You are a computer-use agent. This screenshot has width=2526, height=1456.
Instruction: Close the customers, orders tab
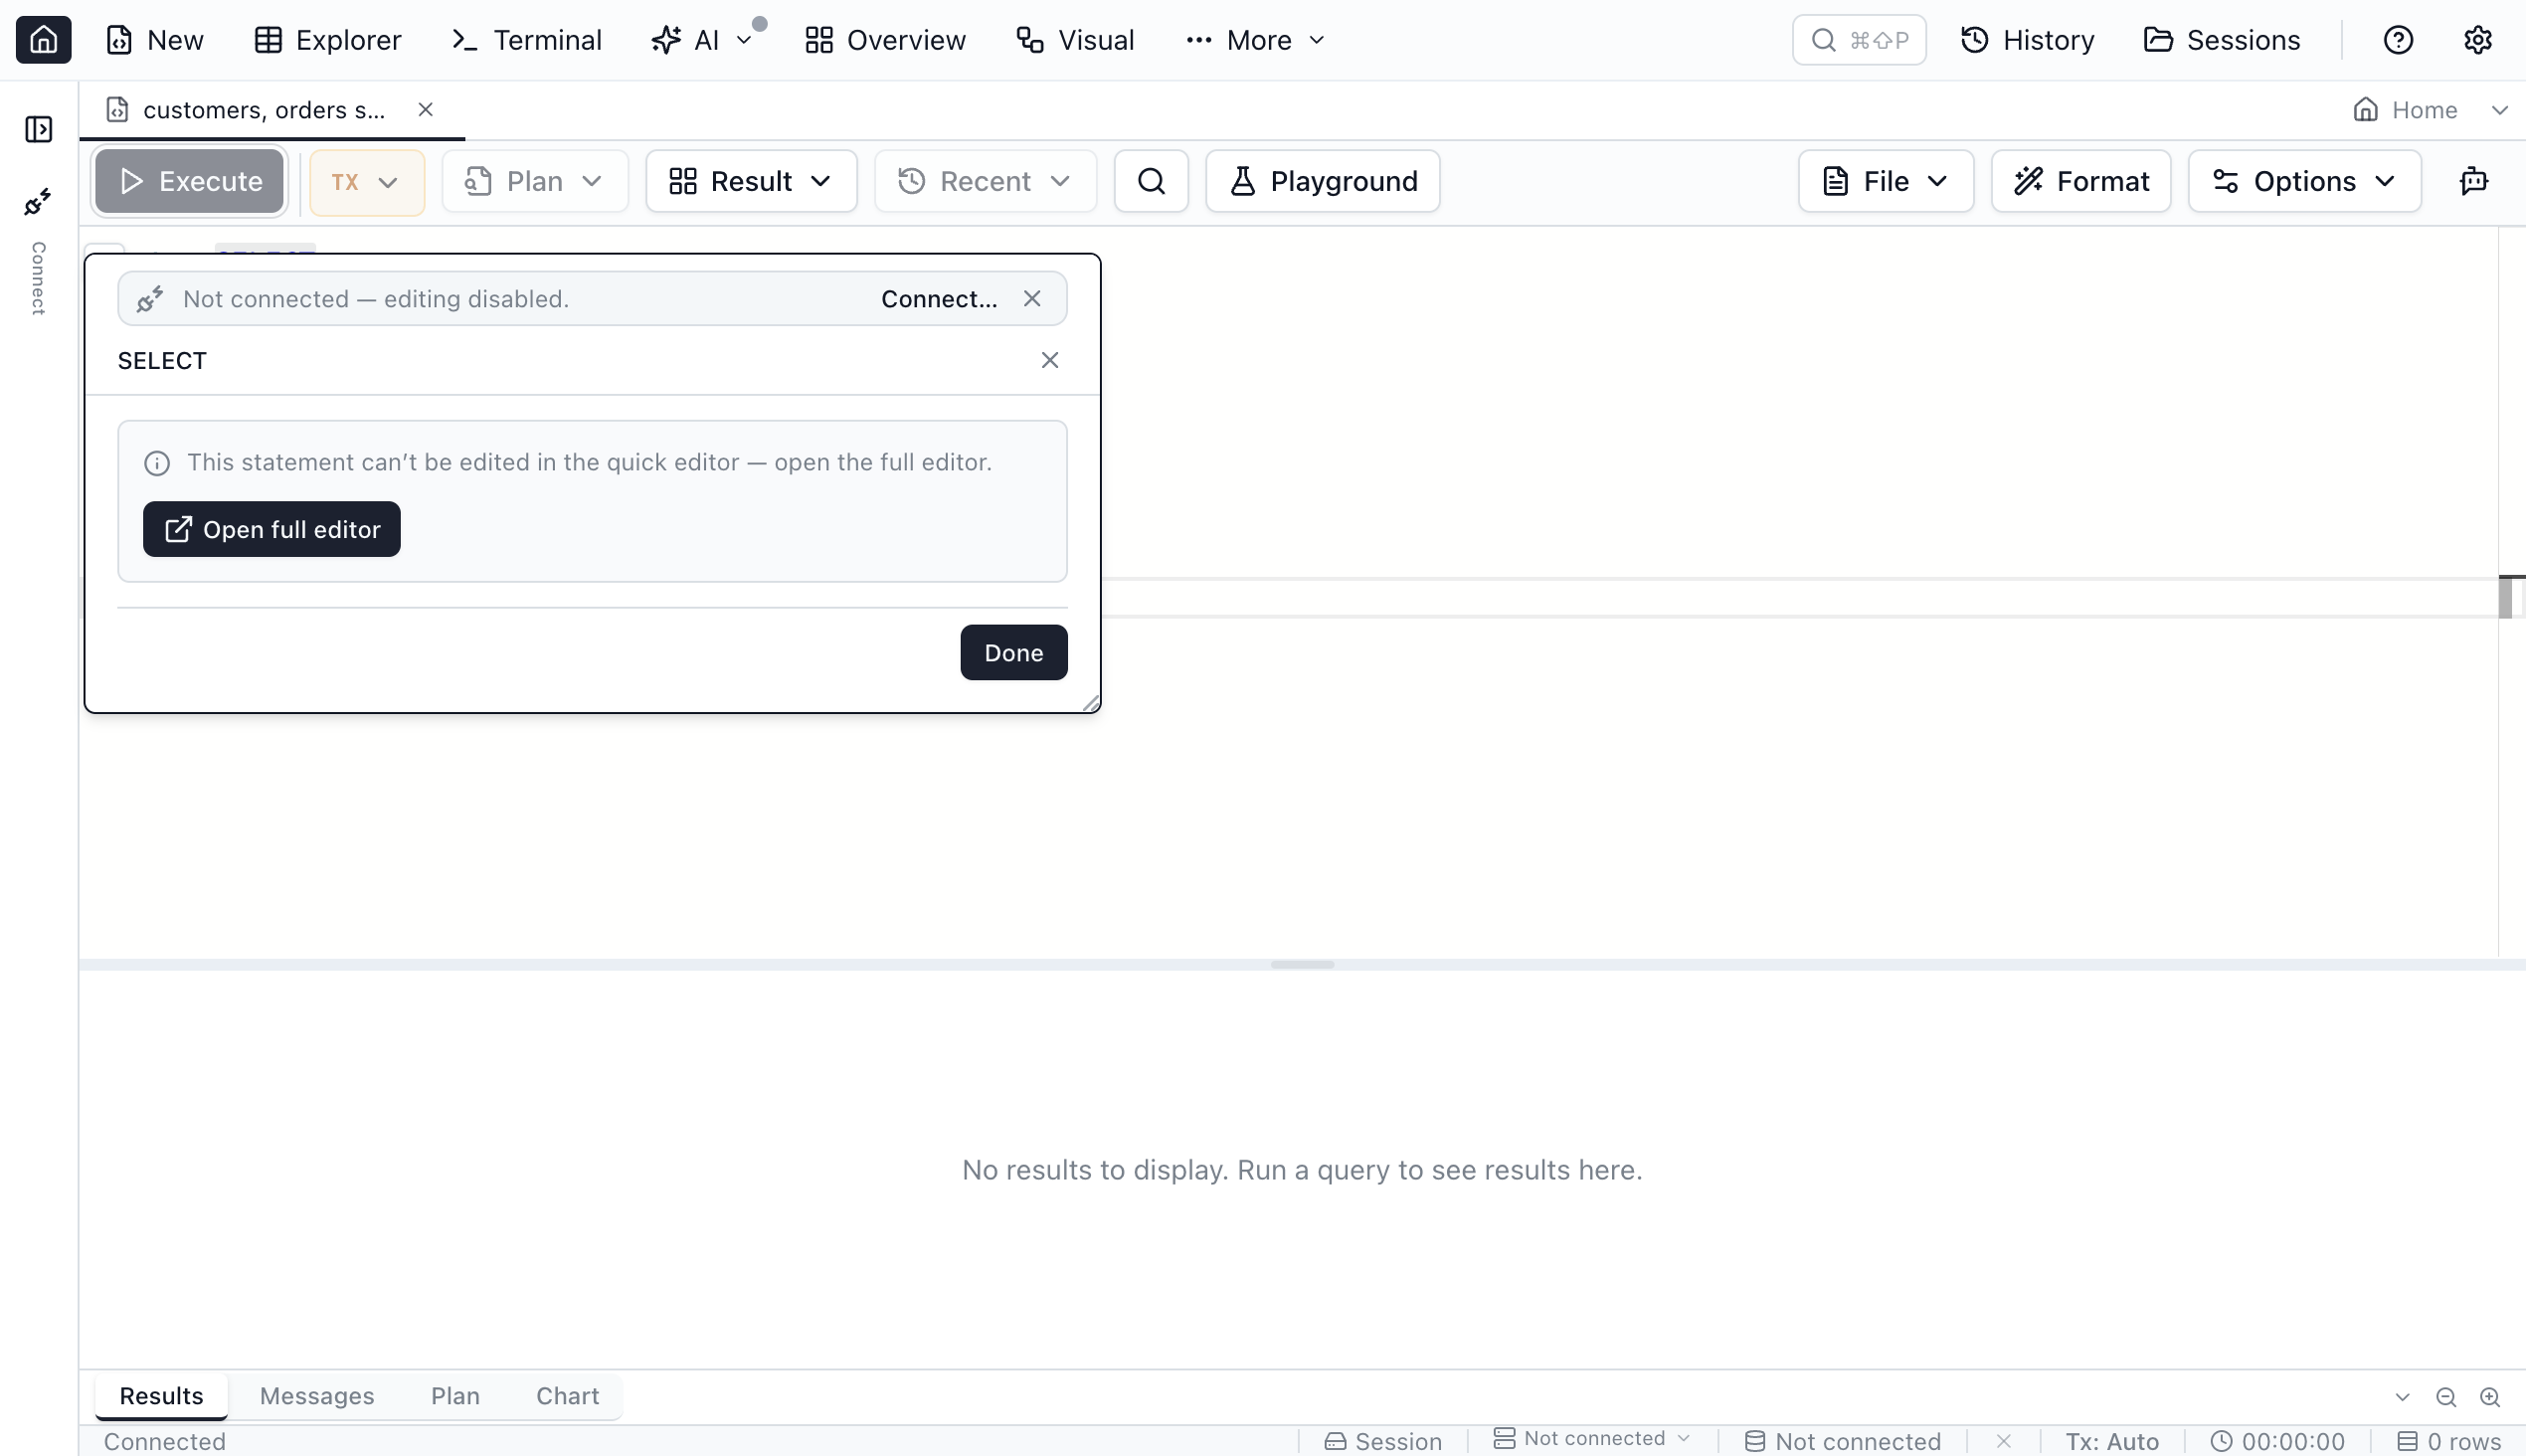pyautogui.click(x=425, y=110)
